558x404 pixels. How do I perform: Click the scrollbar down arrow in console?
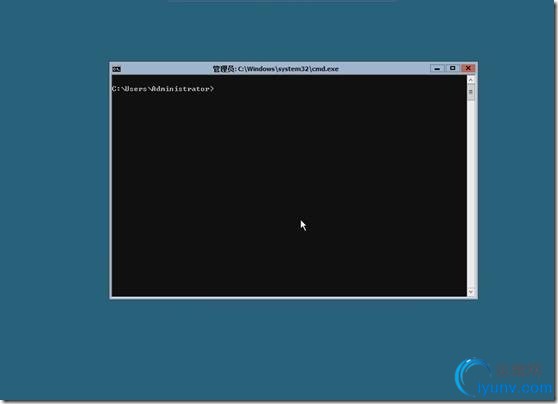tap(470, 292)
